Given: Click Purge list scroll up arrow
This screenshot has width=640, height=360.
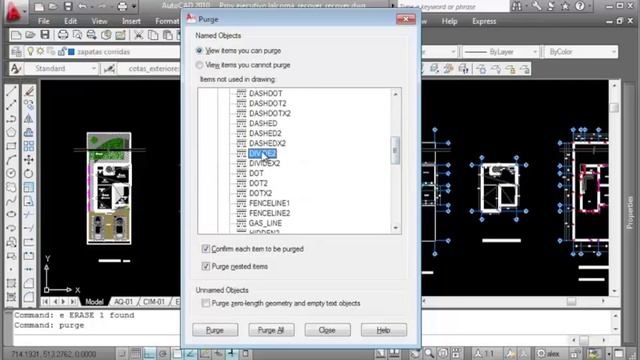Looking at the screenshot, I should point(395,94).
